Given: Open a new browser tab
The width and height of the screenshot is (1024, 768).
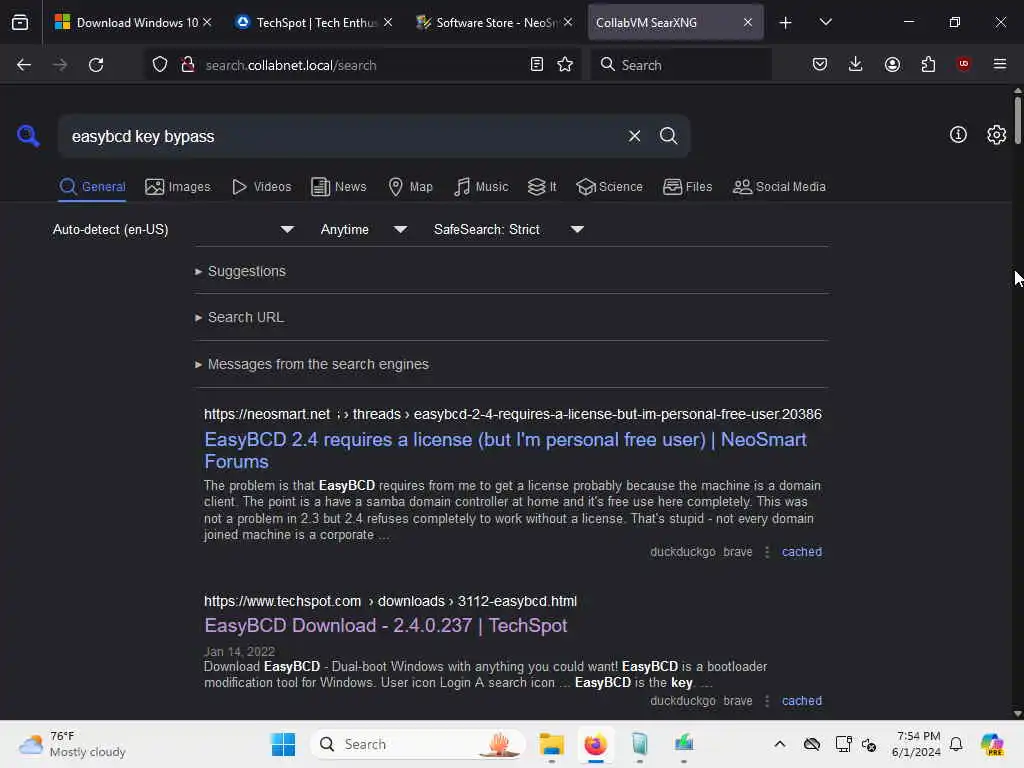Looking at the screenshot, I should [x=785, y=22].
